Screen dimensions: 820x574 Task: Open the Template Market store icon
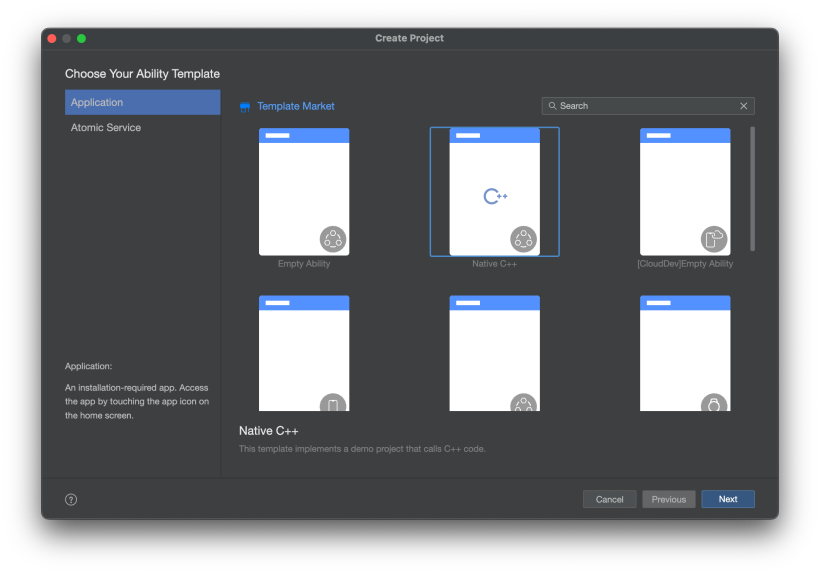coord(245,106)
